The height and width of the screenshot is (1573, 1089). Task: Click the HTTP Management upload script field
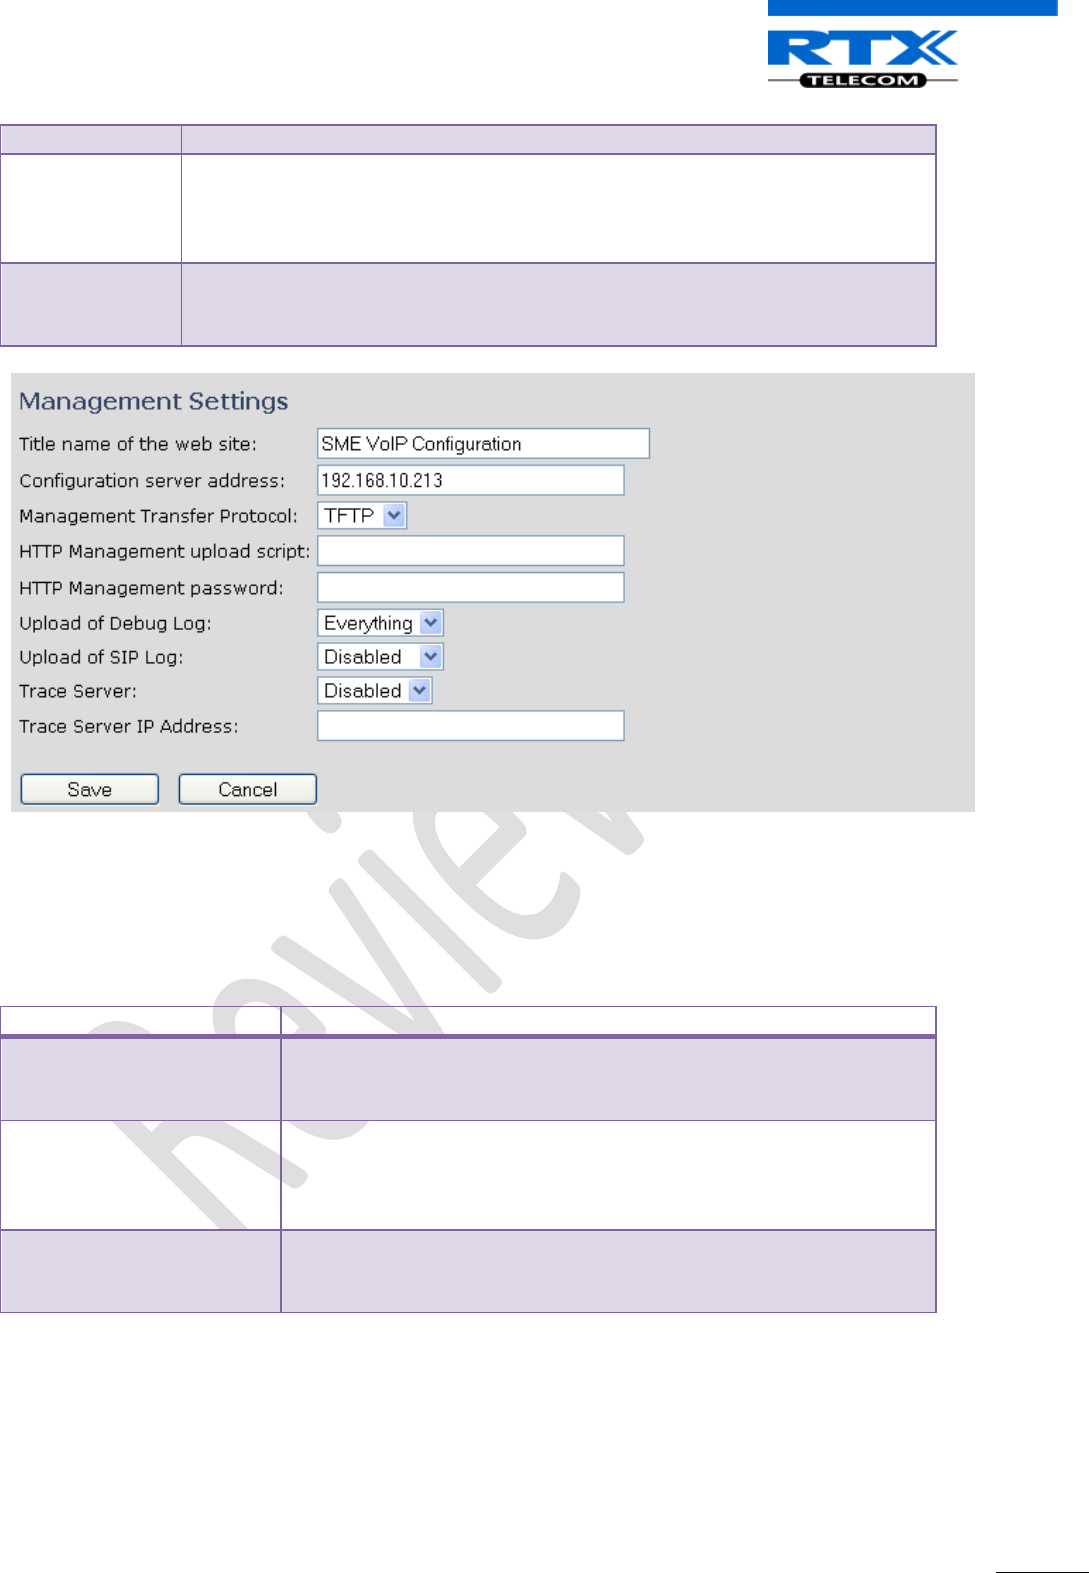tap(471, 551)
